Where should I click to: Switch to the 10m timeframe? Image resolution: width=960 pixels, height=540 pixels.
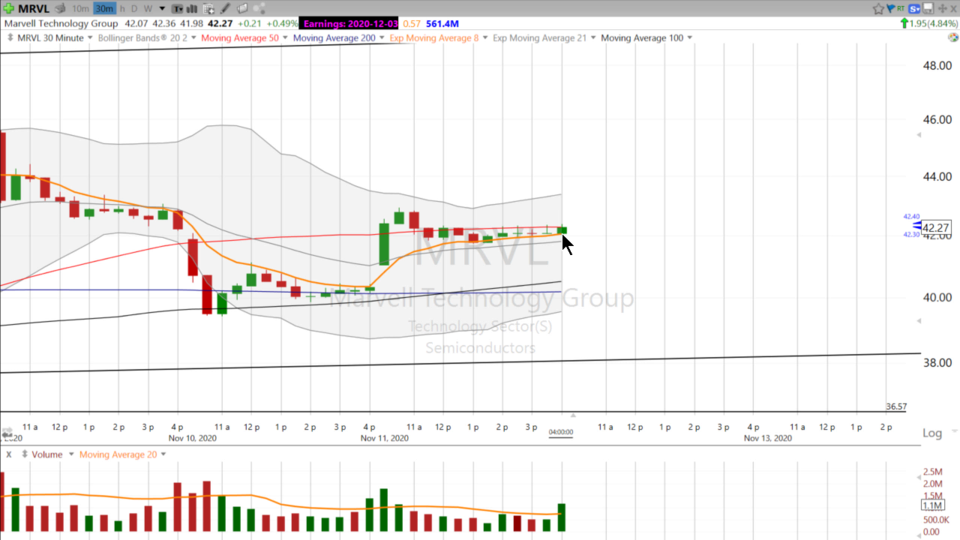point(80,9)
